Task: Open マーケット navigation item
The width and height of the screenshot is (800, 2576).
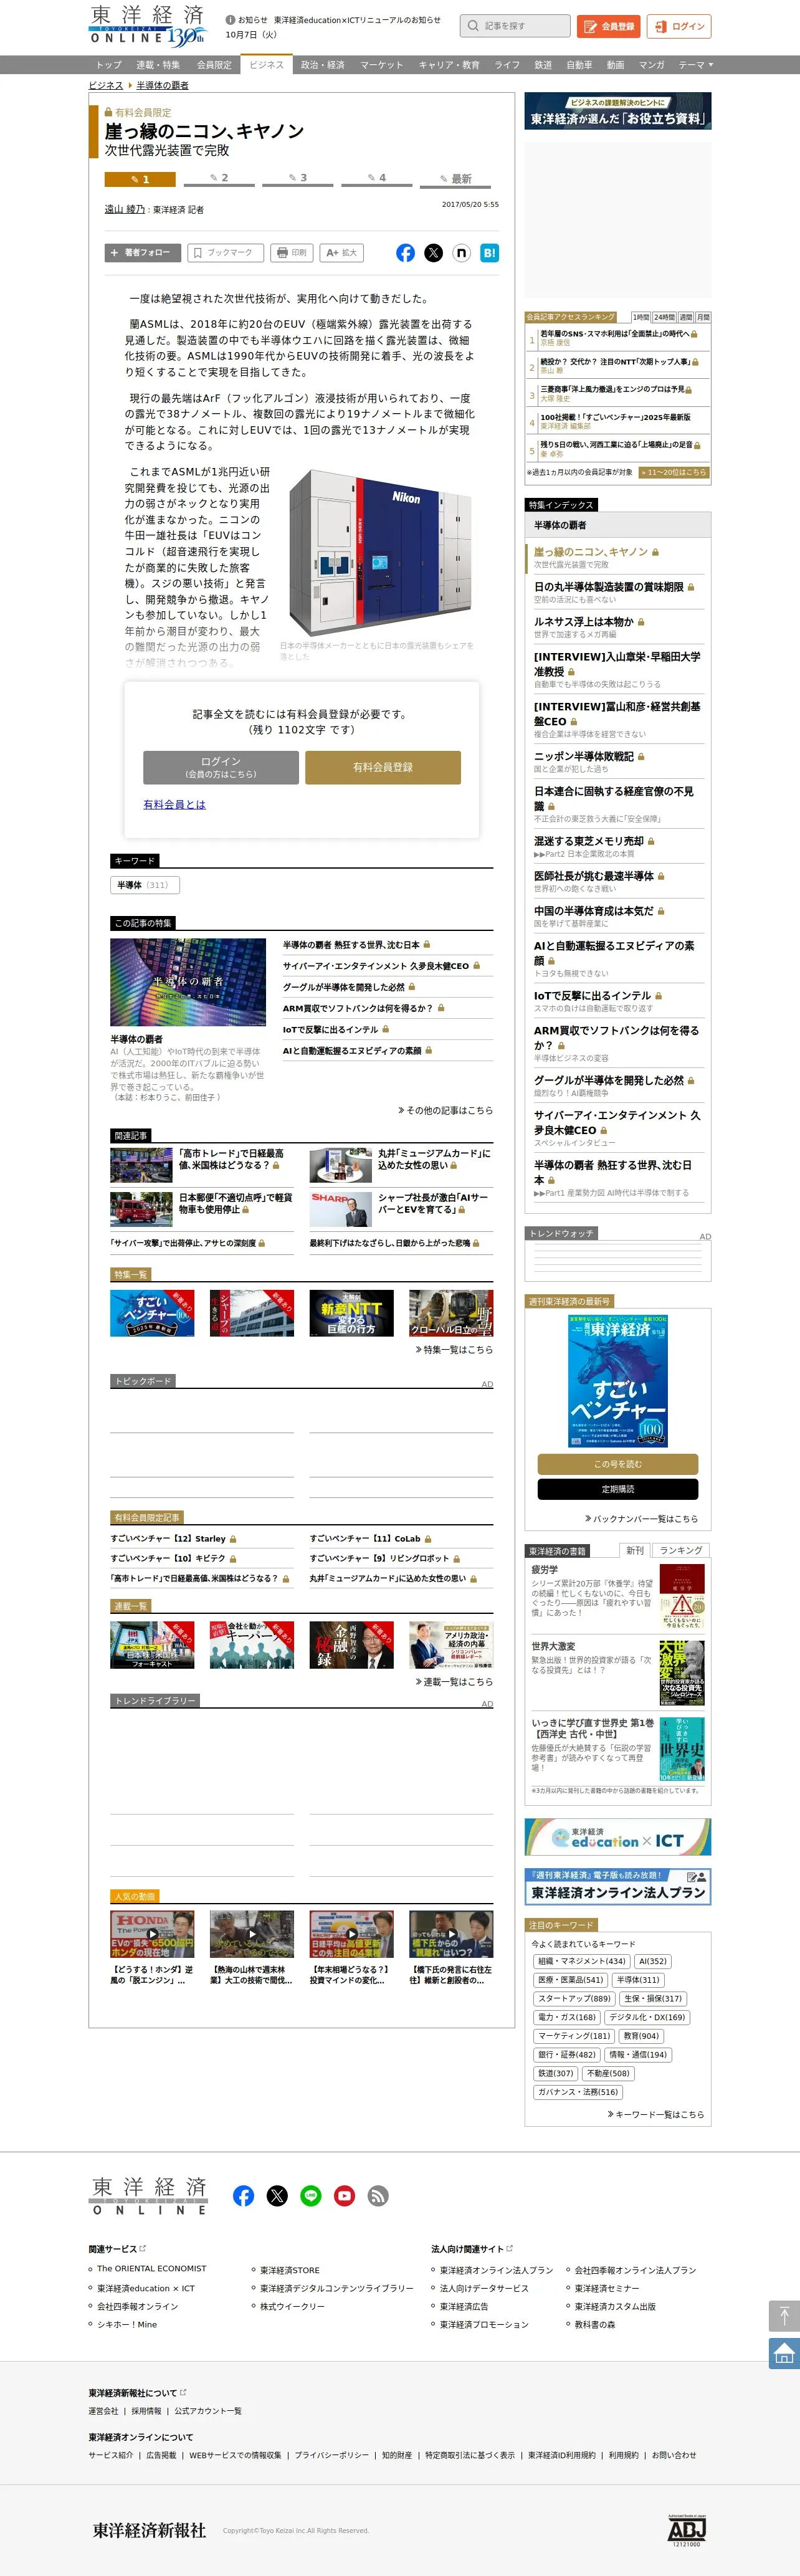Action: [x=382, y=65]
